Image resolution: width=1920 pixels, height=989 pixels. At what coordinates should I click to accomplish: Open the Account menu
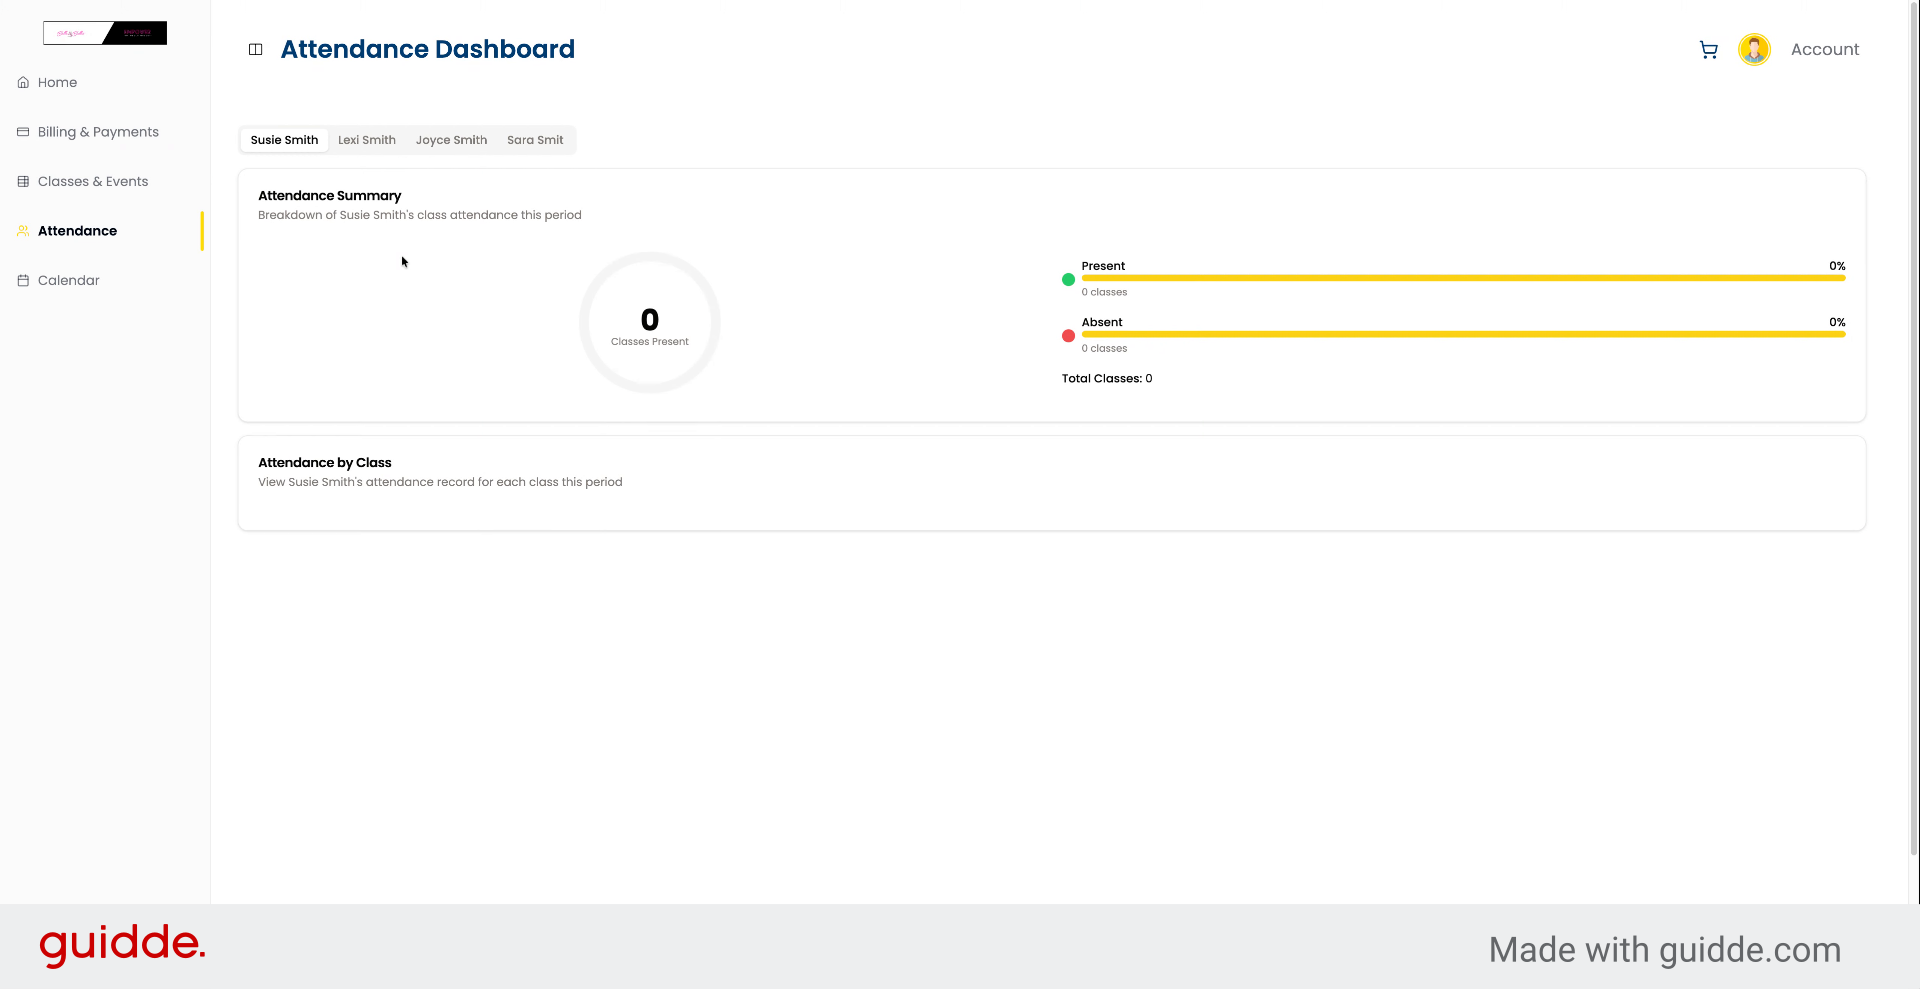coord(1825,49)
